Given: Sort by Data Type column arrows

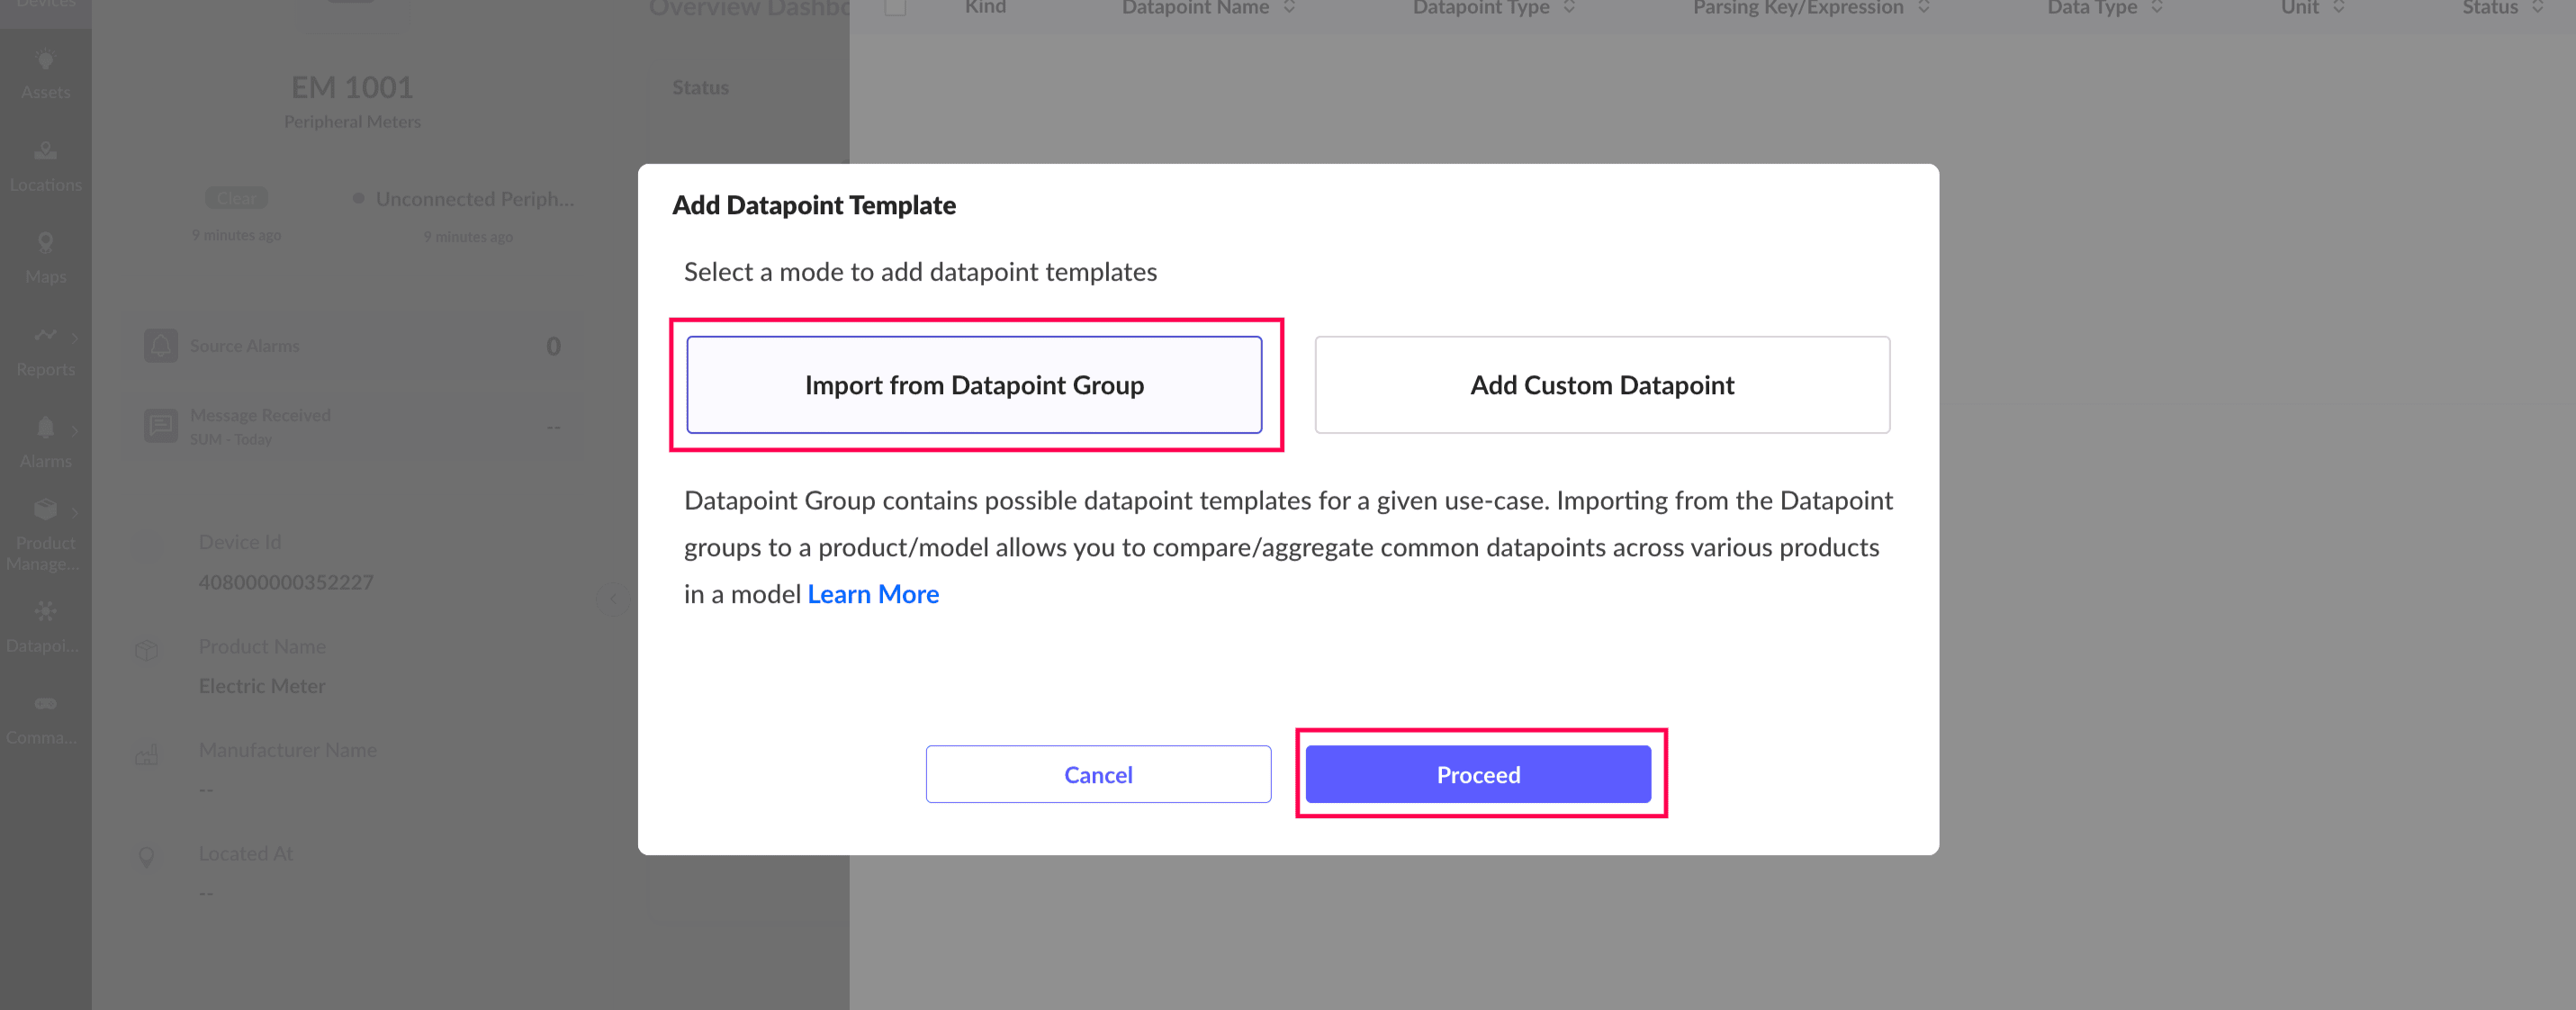Looking at the screenshot, I should [2157, 8].
